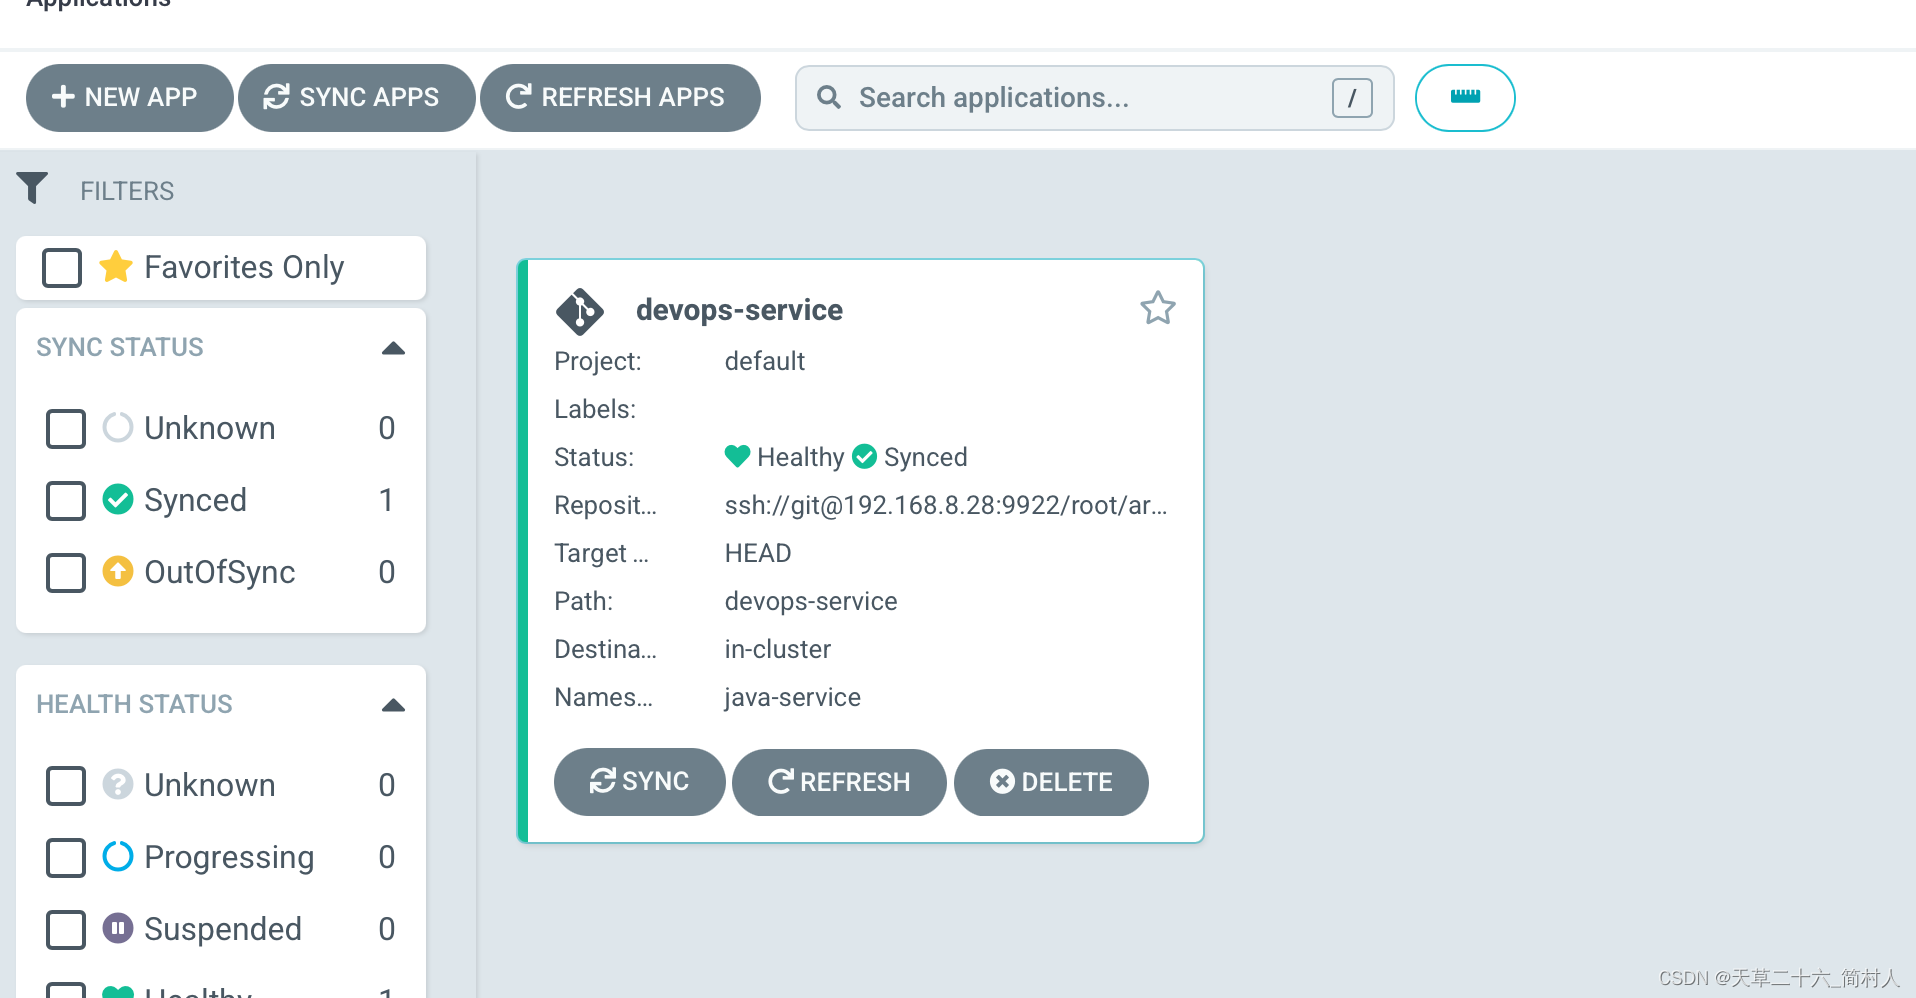1916x998 pixels.
Task: Click the Destination value in-cluster
Action: click(x=778, y=649)
